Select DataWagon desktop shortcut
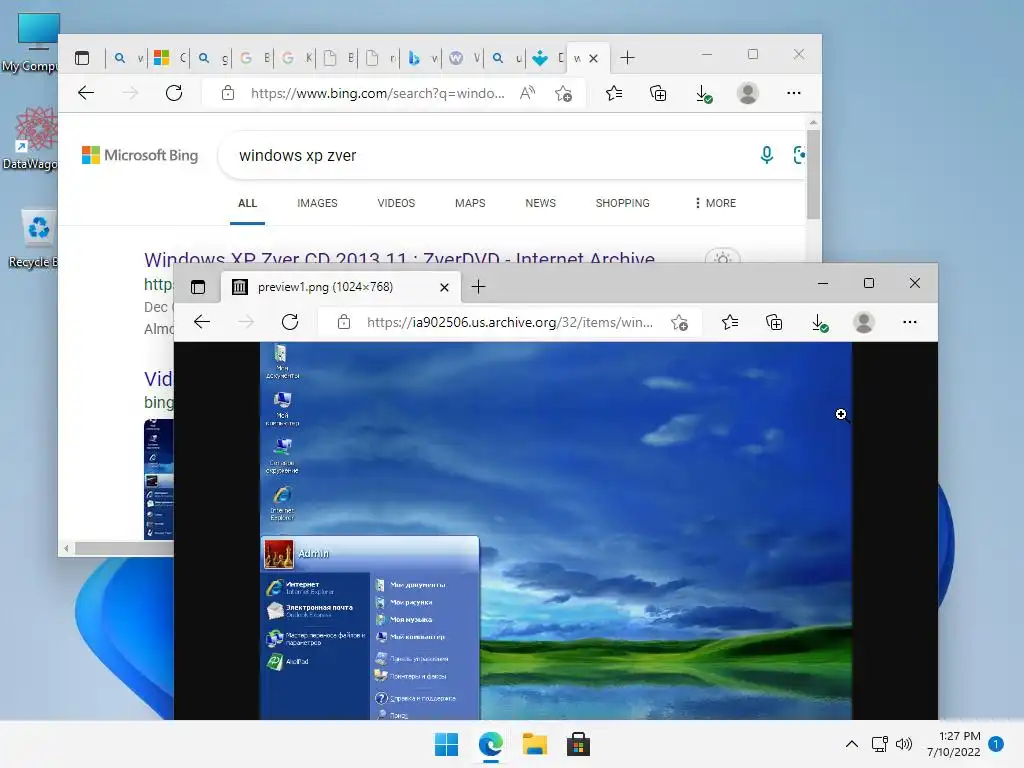 (x=30, y=138)
